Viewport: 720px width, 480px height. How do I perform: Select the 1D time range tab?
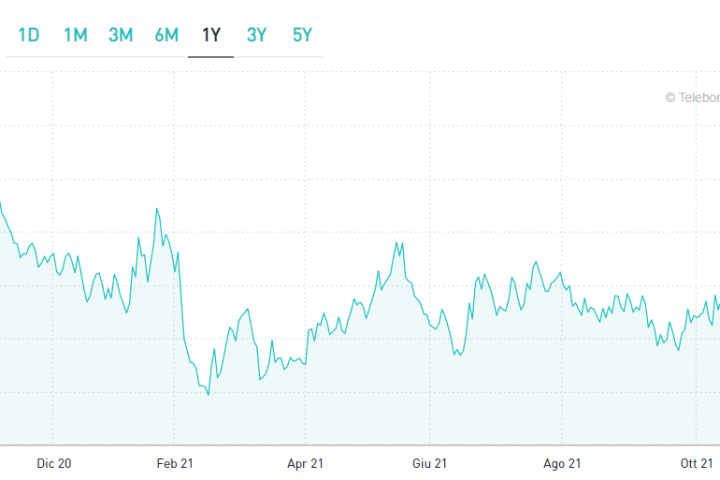click(x=29, y=35)
